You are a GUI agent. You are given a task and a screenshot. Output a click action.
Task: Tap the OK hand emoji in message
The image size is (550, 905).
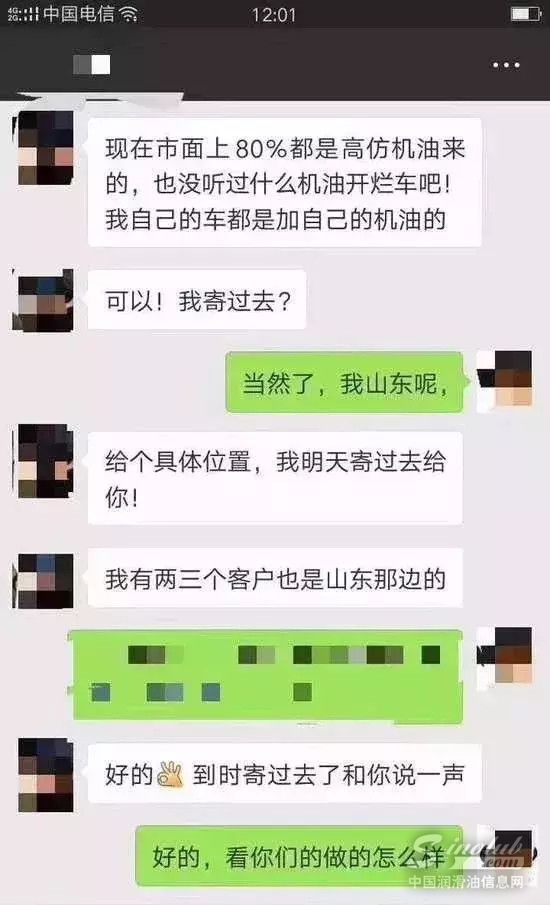[170, 774]
